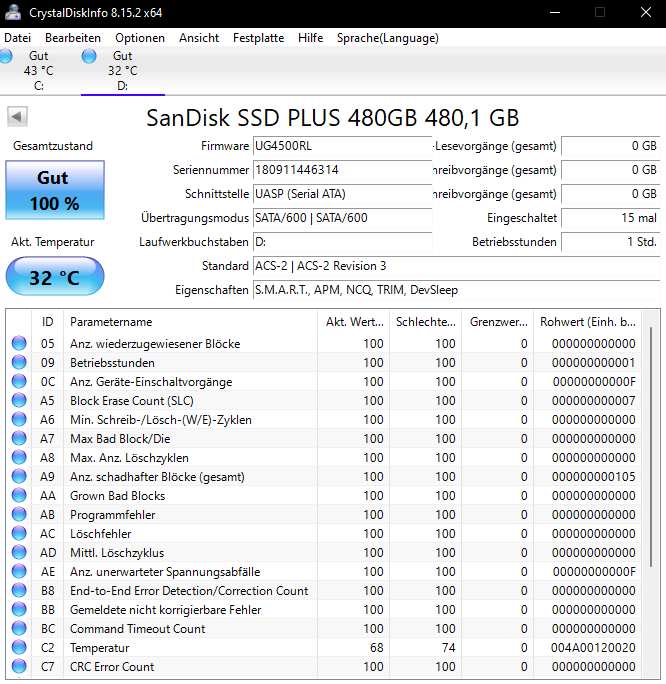The image size is (666, 684).
Task: Click the Parametername column header
Action: click(190, 322)
